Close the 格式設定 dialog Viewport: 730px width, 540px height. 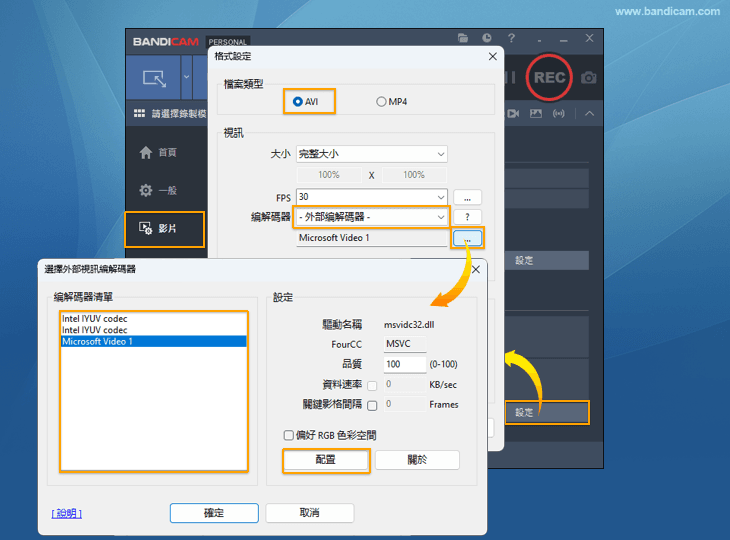[493, 56]
